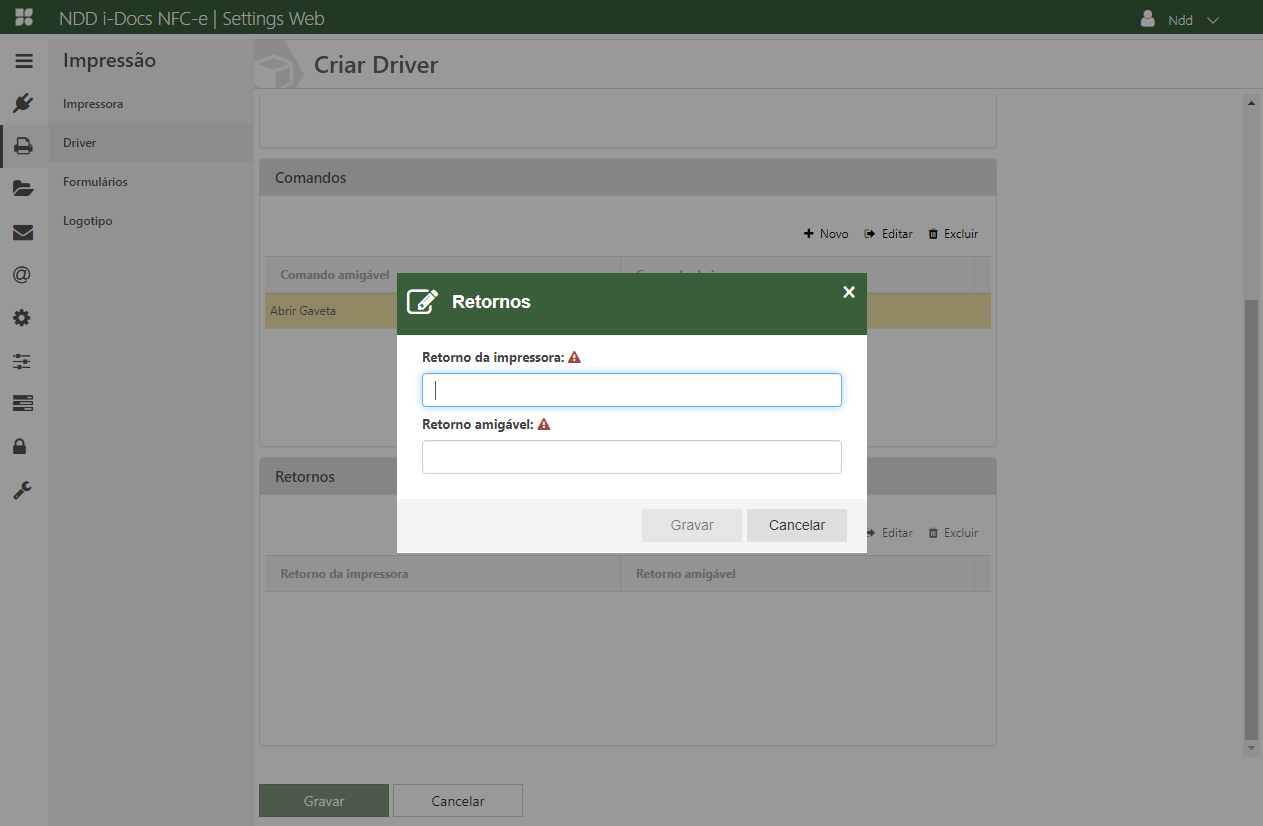Close the Retornos dialog with X
Screen dimensions: 1263x826
(x=849, y=292)
